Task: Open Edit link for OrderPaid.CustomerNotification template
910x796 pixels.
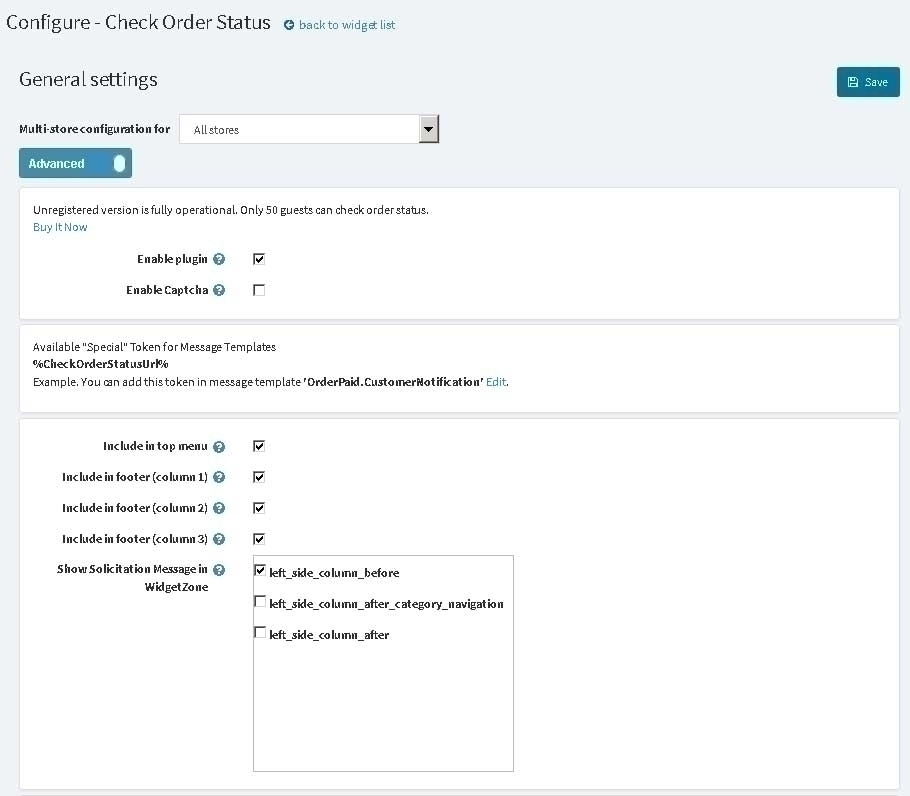Action: coord(496,382)
